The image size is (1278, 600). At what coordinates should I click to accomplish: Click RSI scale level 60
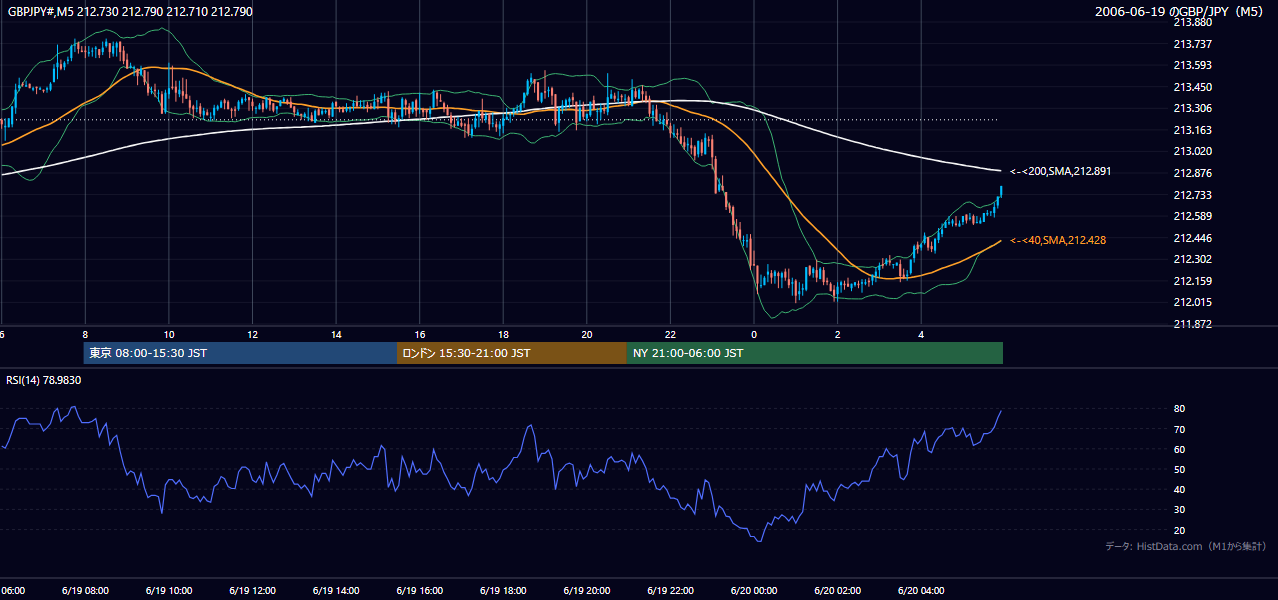click(1179, 449)
